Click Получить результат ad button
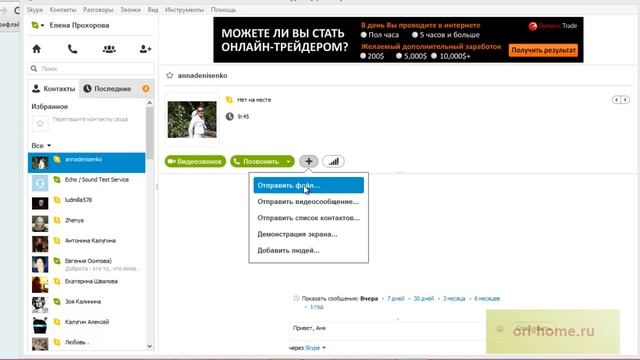Screen dimensions: 640x360 tap(543, 50)
